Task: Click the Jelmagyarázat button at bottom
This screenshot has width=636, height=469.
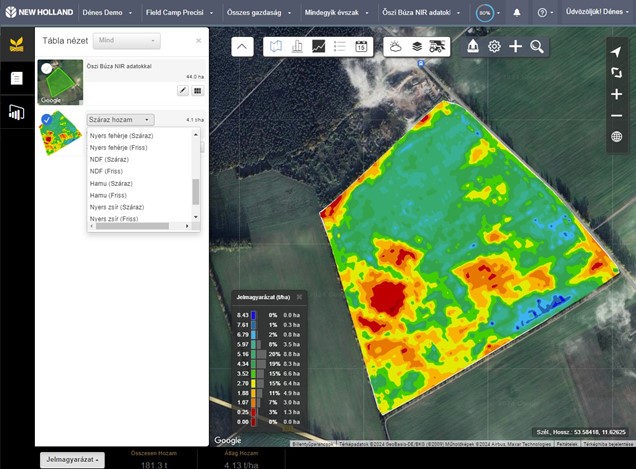Action: point(72,460)
